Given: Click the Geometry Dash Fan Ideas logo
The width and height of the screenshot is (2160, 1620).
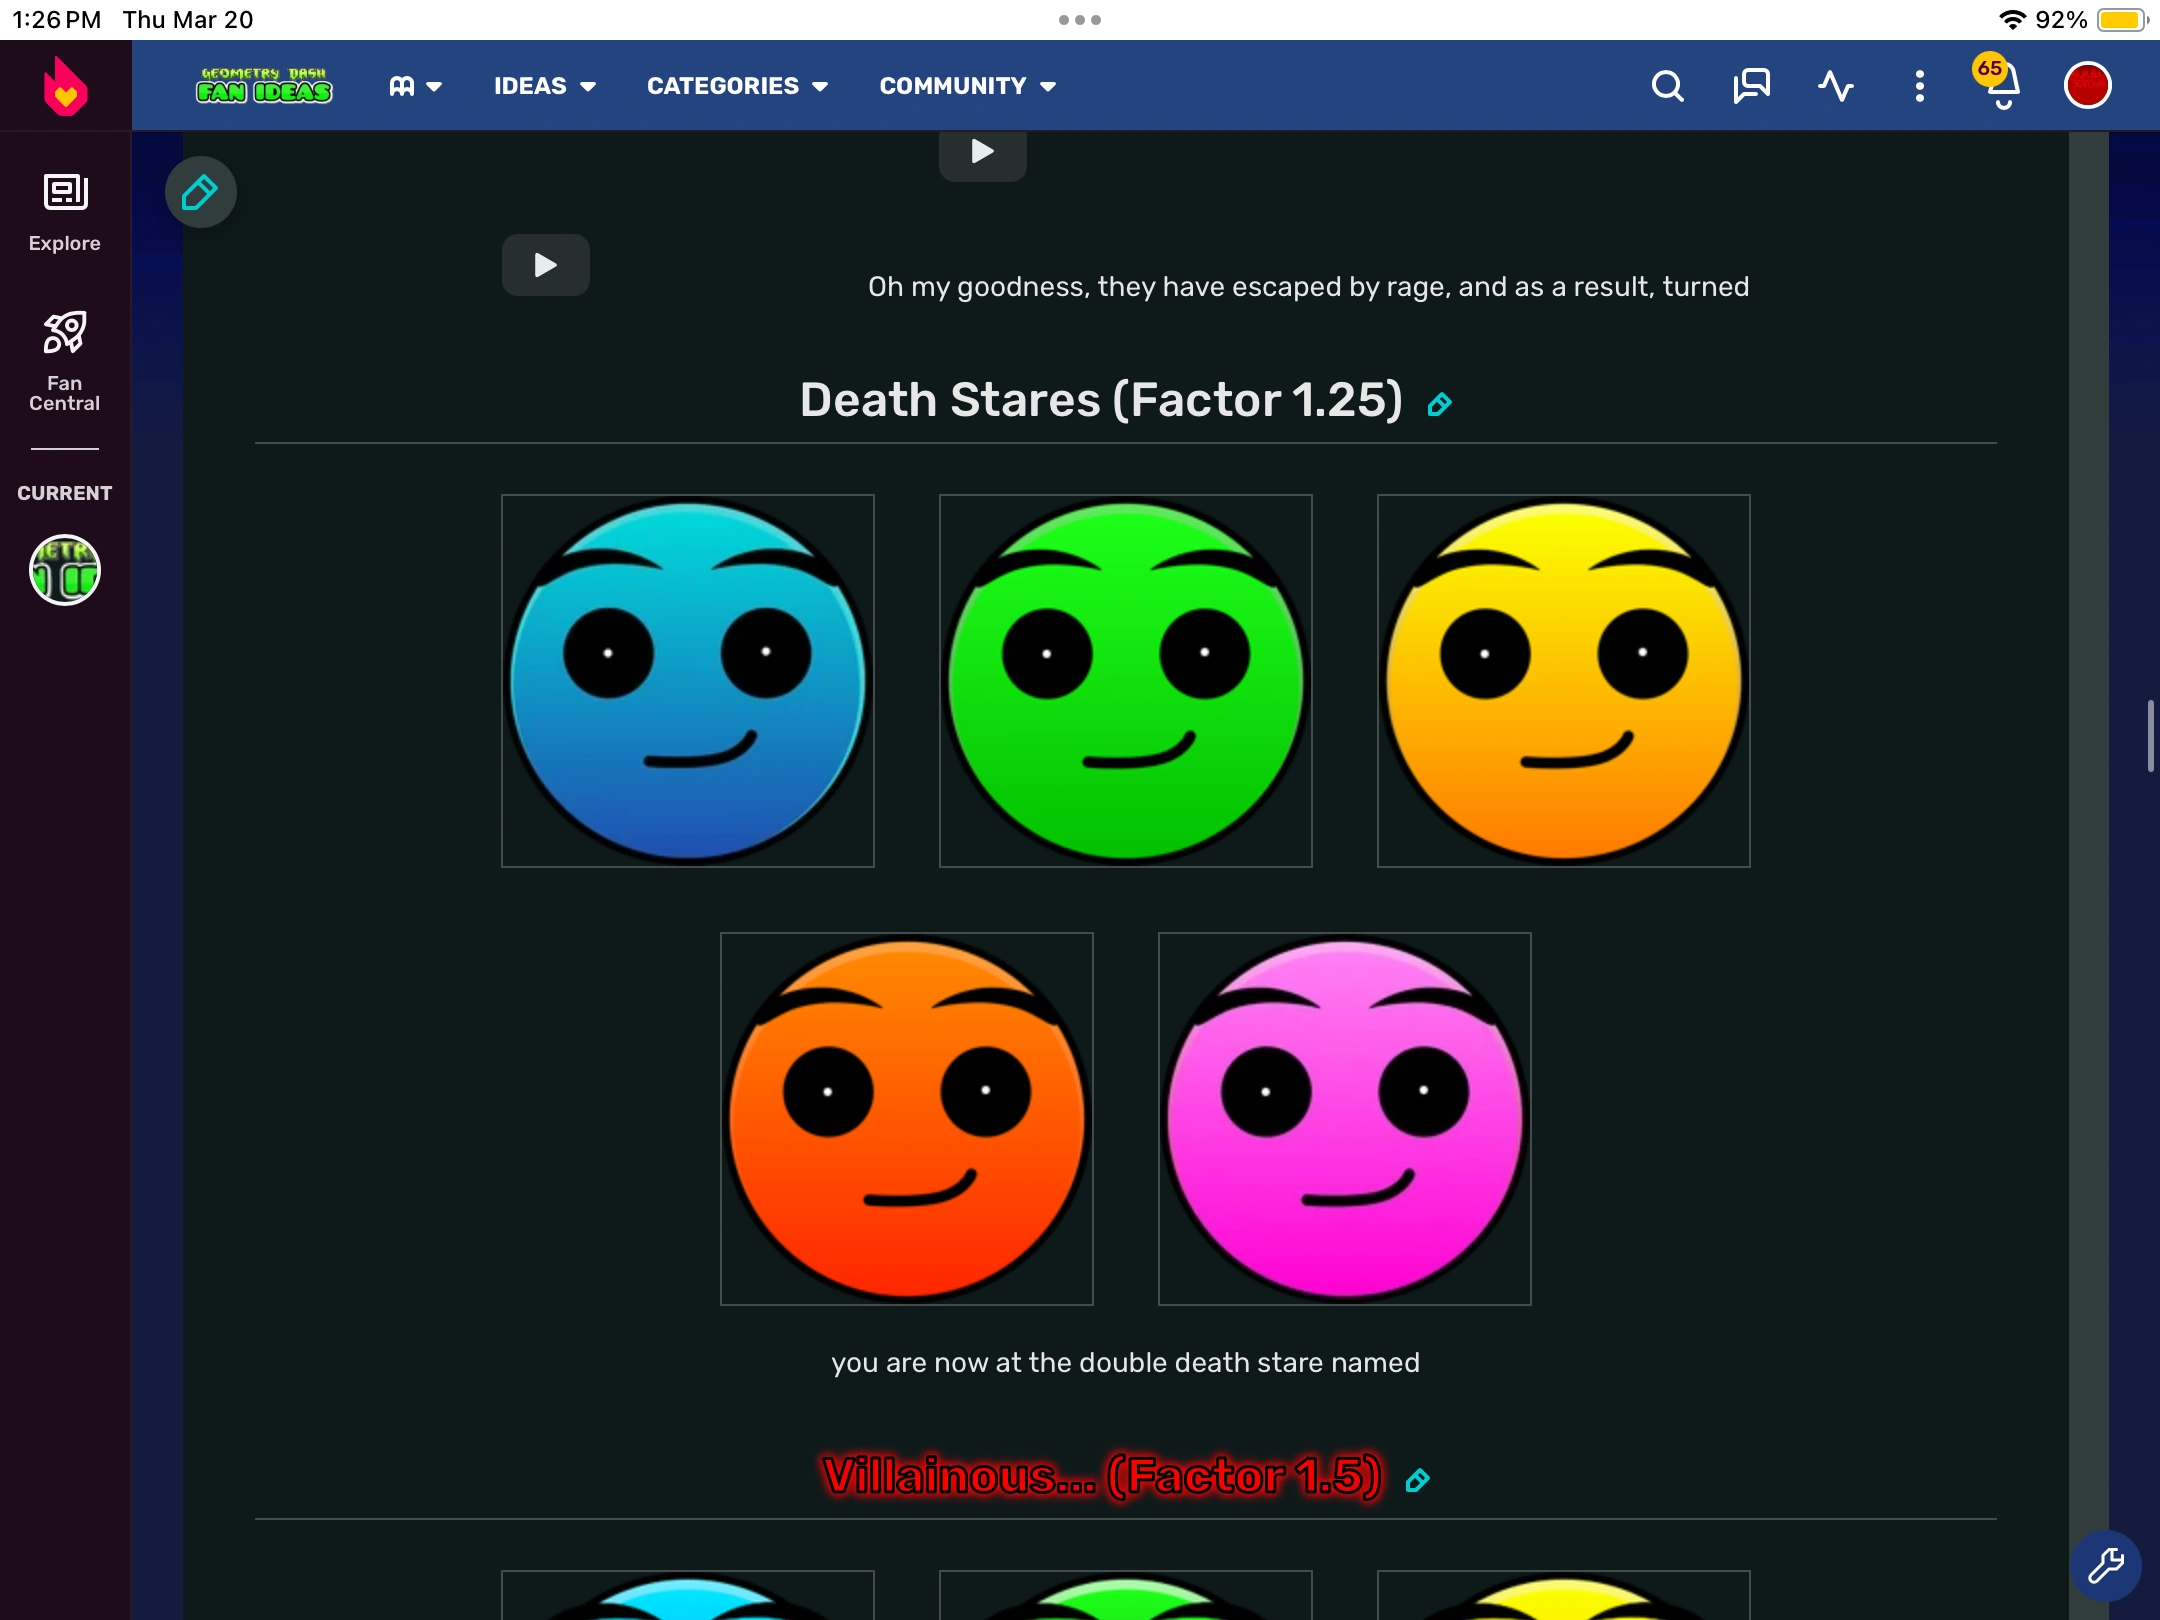Looking at the screenshot, I should tap(264, 86).
